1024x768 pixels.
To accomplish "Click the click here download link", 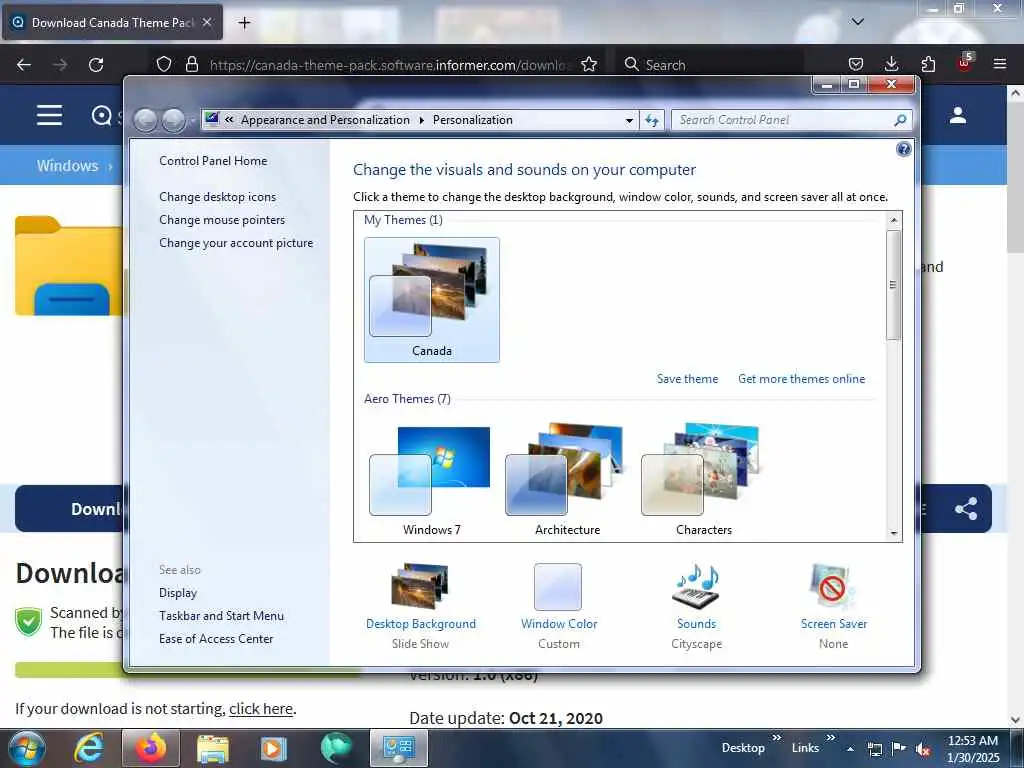I will click(261, 709).
